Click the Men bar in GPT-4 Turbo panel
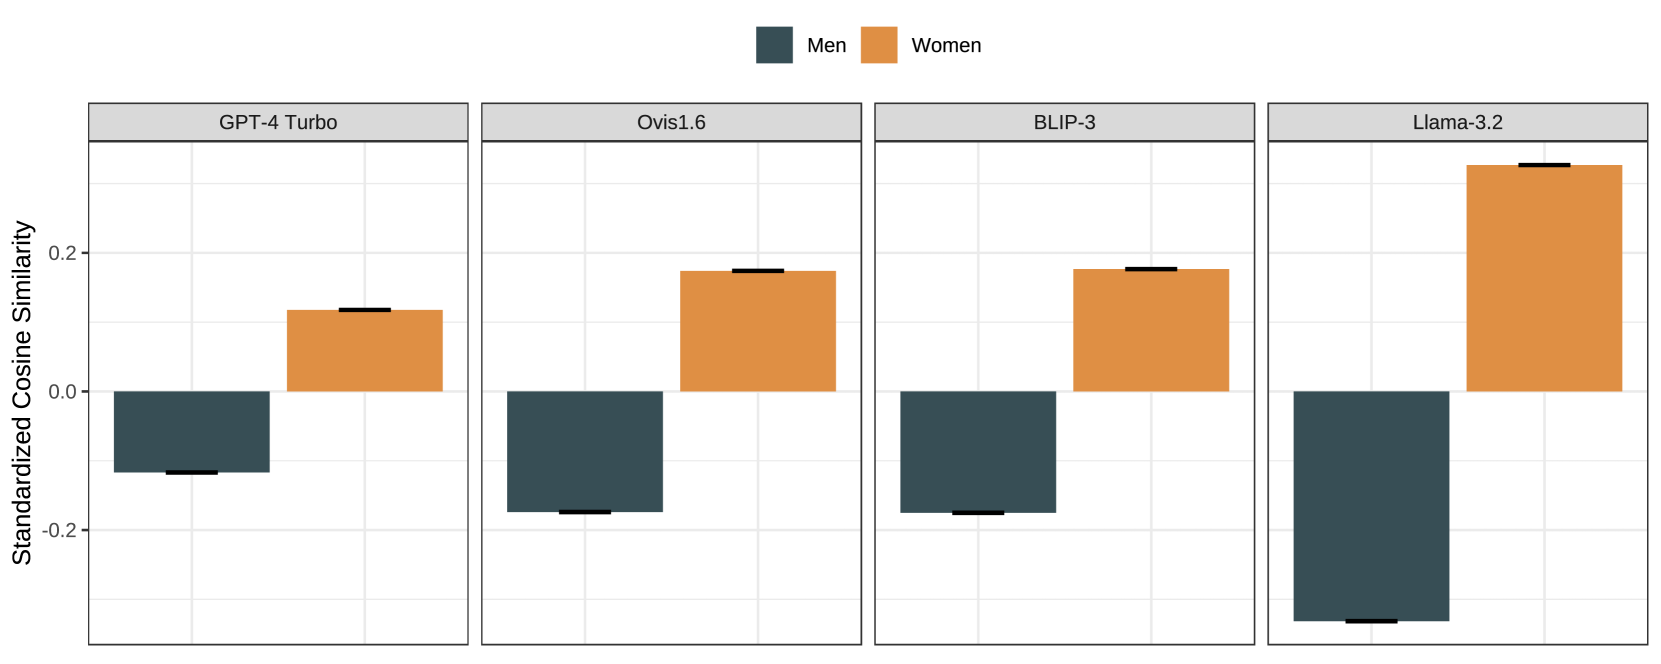Screen dimensions: 1661x664 tap(192, 431)
